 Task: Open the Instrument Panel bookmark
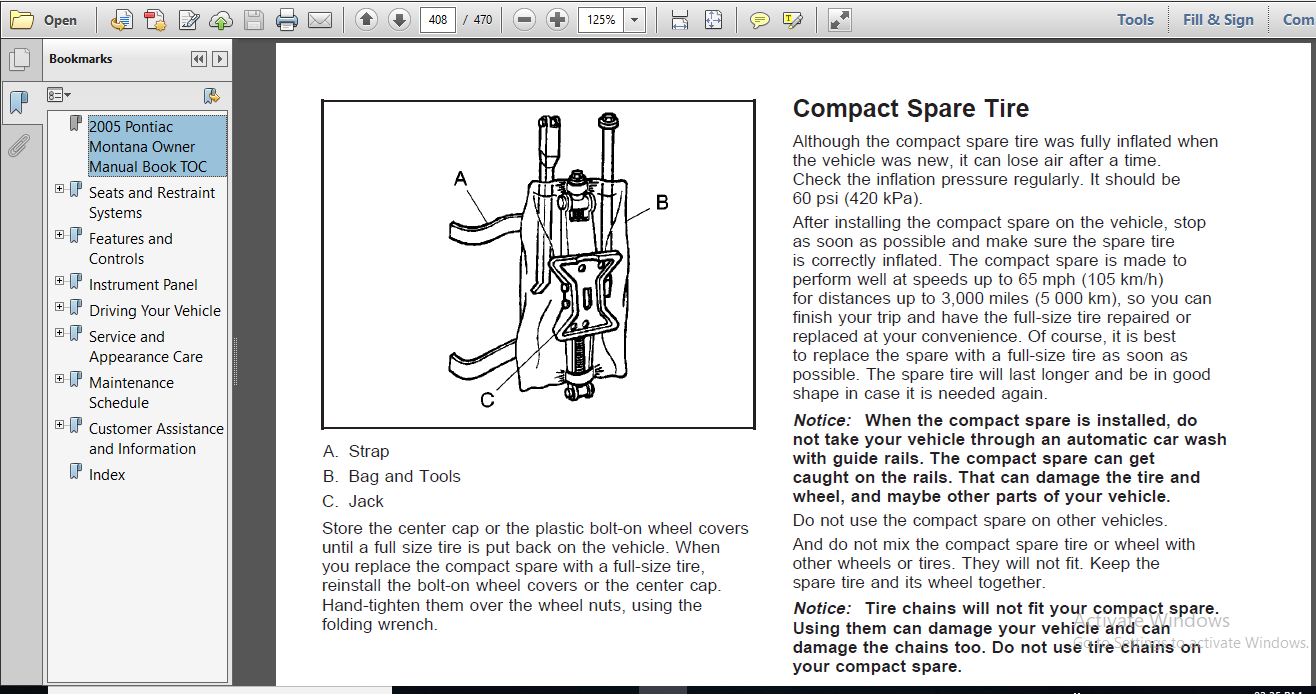143,285
